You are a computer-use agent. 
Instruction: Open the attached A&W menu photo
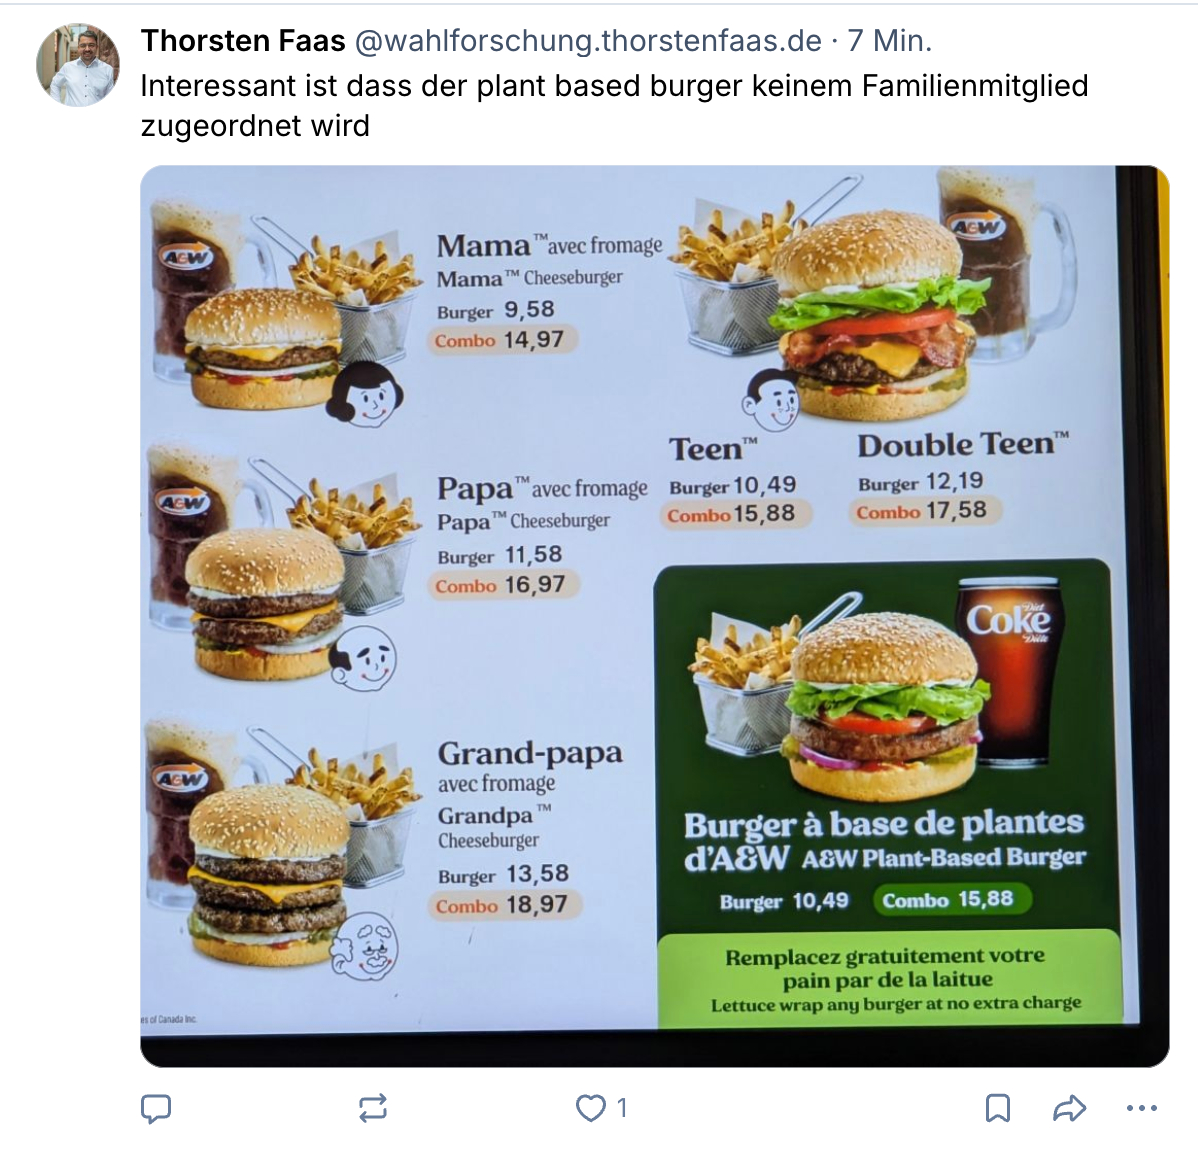(655, 616)
